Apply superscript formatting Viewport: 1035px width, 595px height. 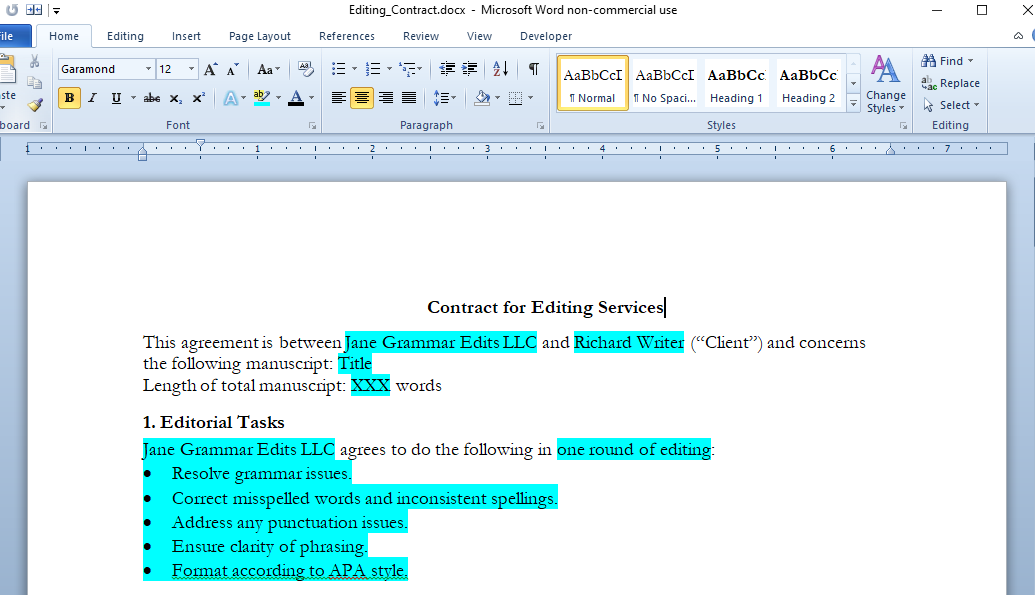pos(198,98)
